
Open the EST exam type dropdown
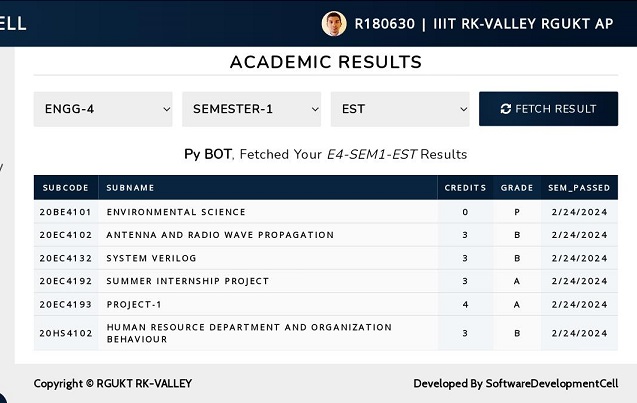pos(400,109)
